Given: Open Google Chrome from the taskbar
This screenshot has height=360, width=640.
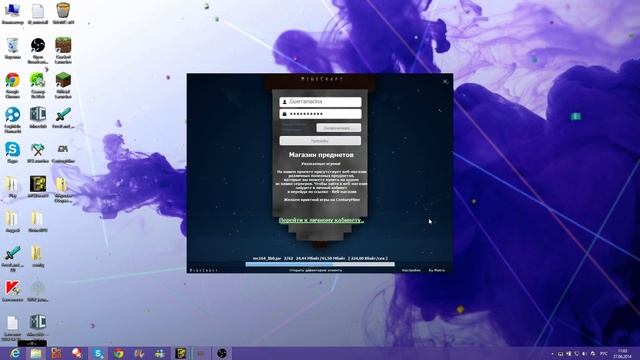Looking at the screenshot, I should click(119, 353).
